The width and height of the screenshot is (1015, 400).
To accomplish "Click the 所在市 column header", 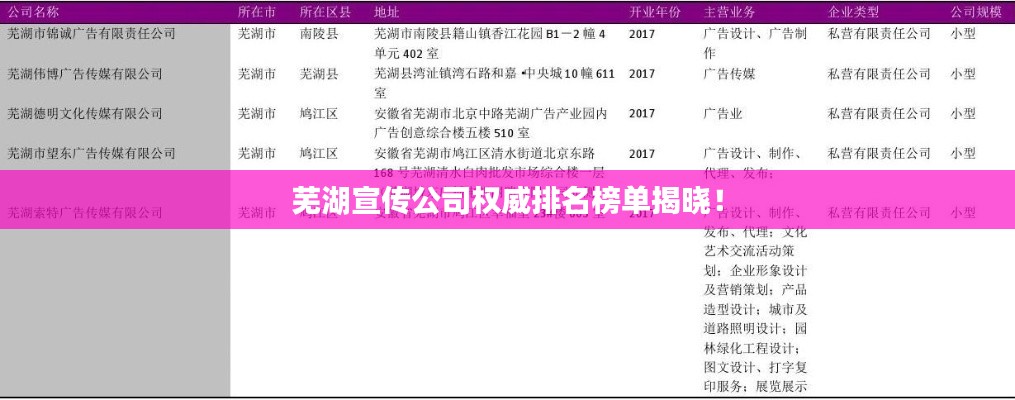I will pyautogui.click(x=257, y=12).
